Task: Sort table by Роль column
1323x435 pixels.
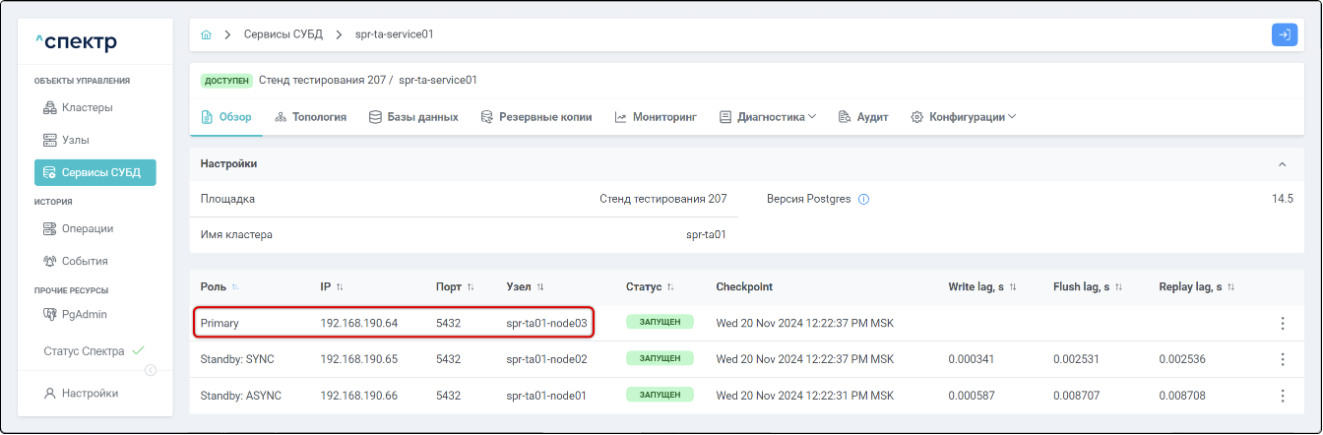Action: tap(236, 288)
